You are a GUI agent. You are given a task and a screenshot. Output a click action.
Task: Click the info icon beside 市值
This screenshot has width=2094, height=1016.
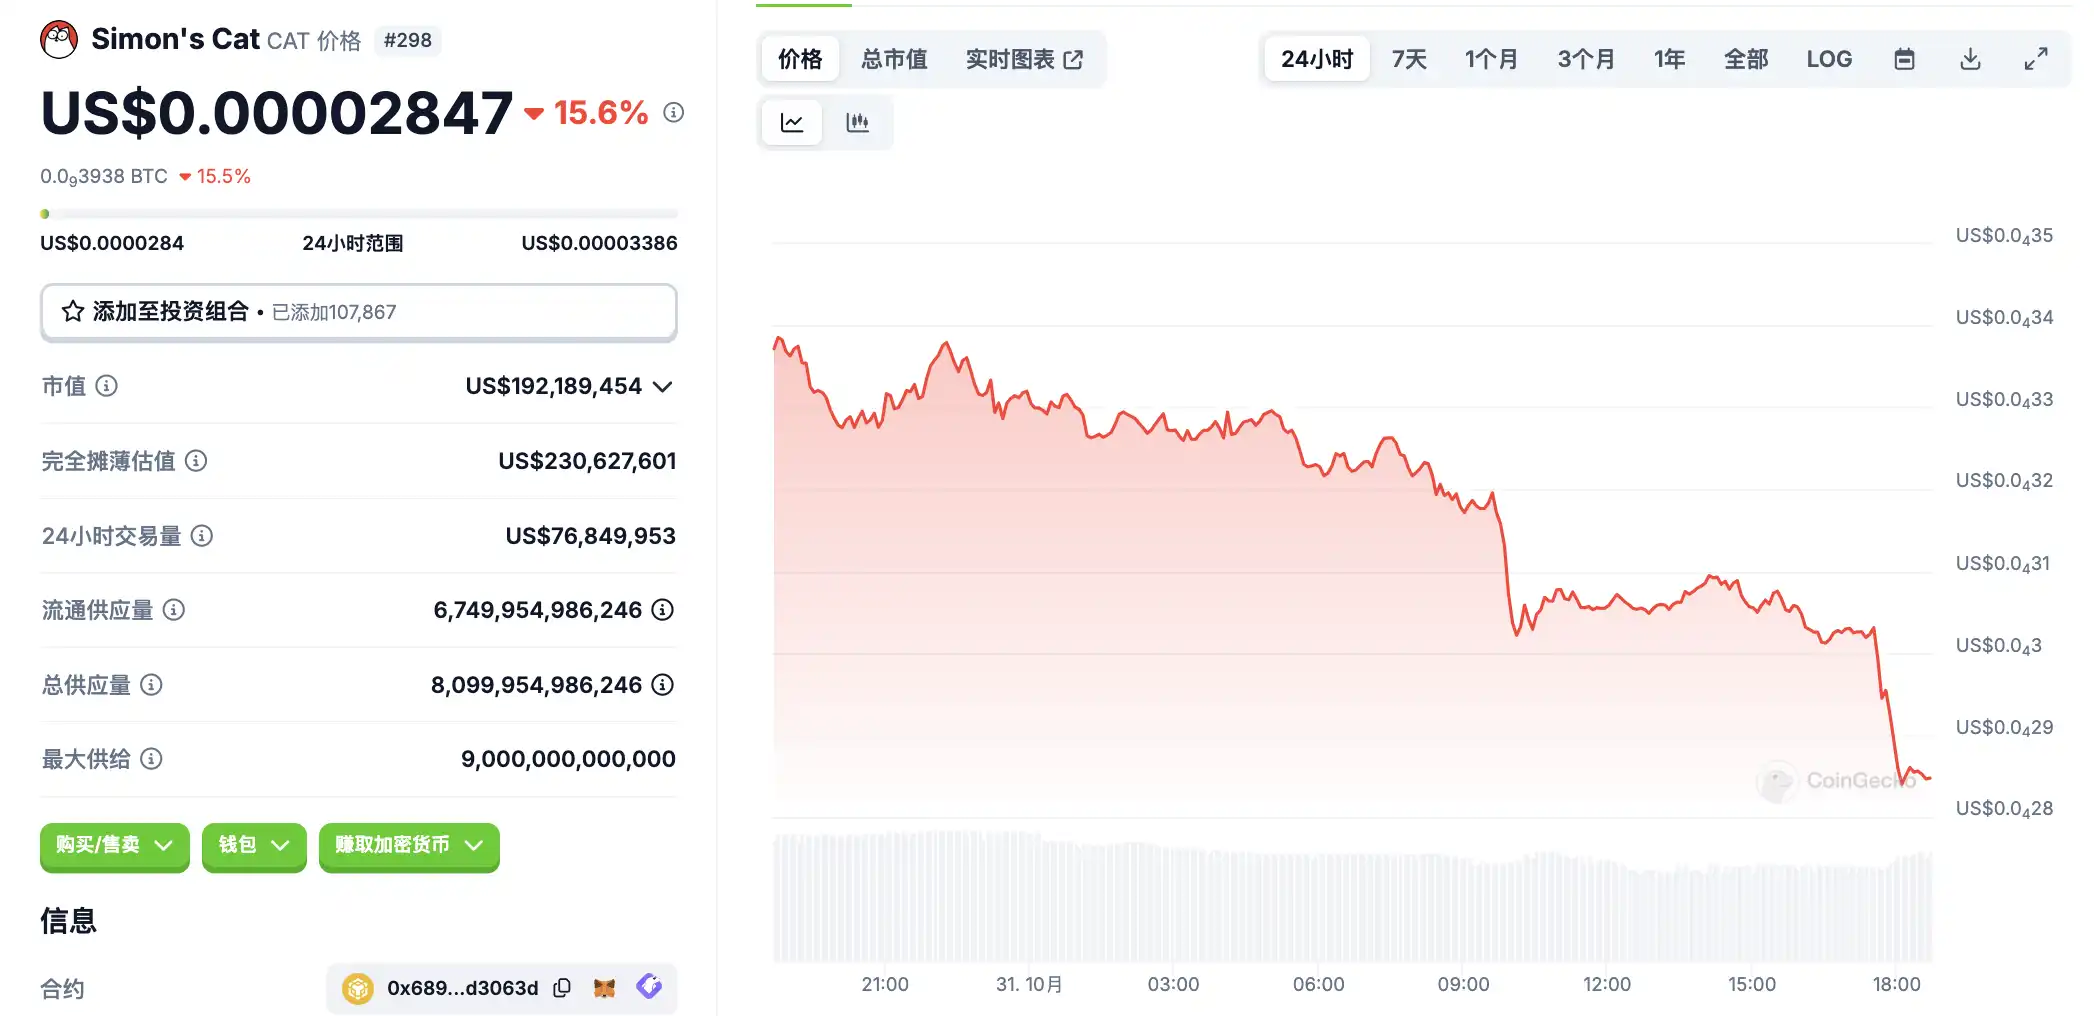point(107,386)
